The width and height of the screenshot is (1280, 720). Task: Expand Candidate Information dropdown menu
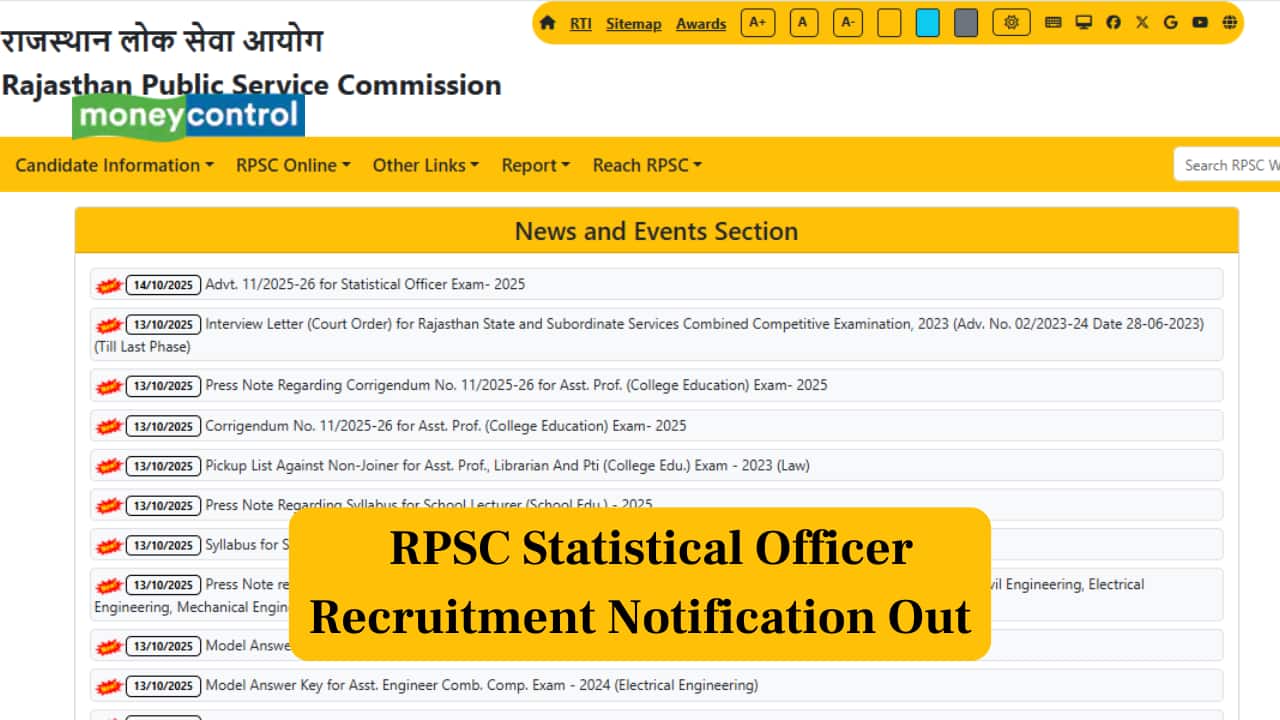click(x=115, y=165)
